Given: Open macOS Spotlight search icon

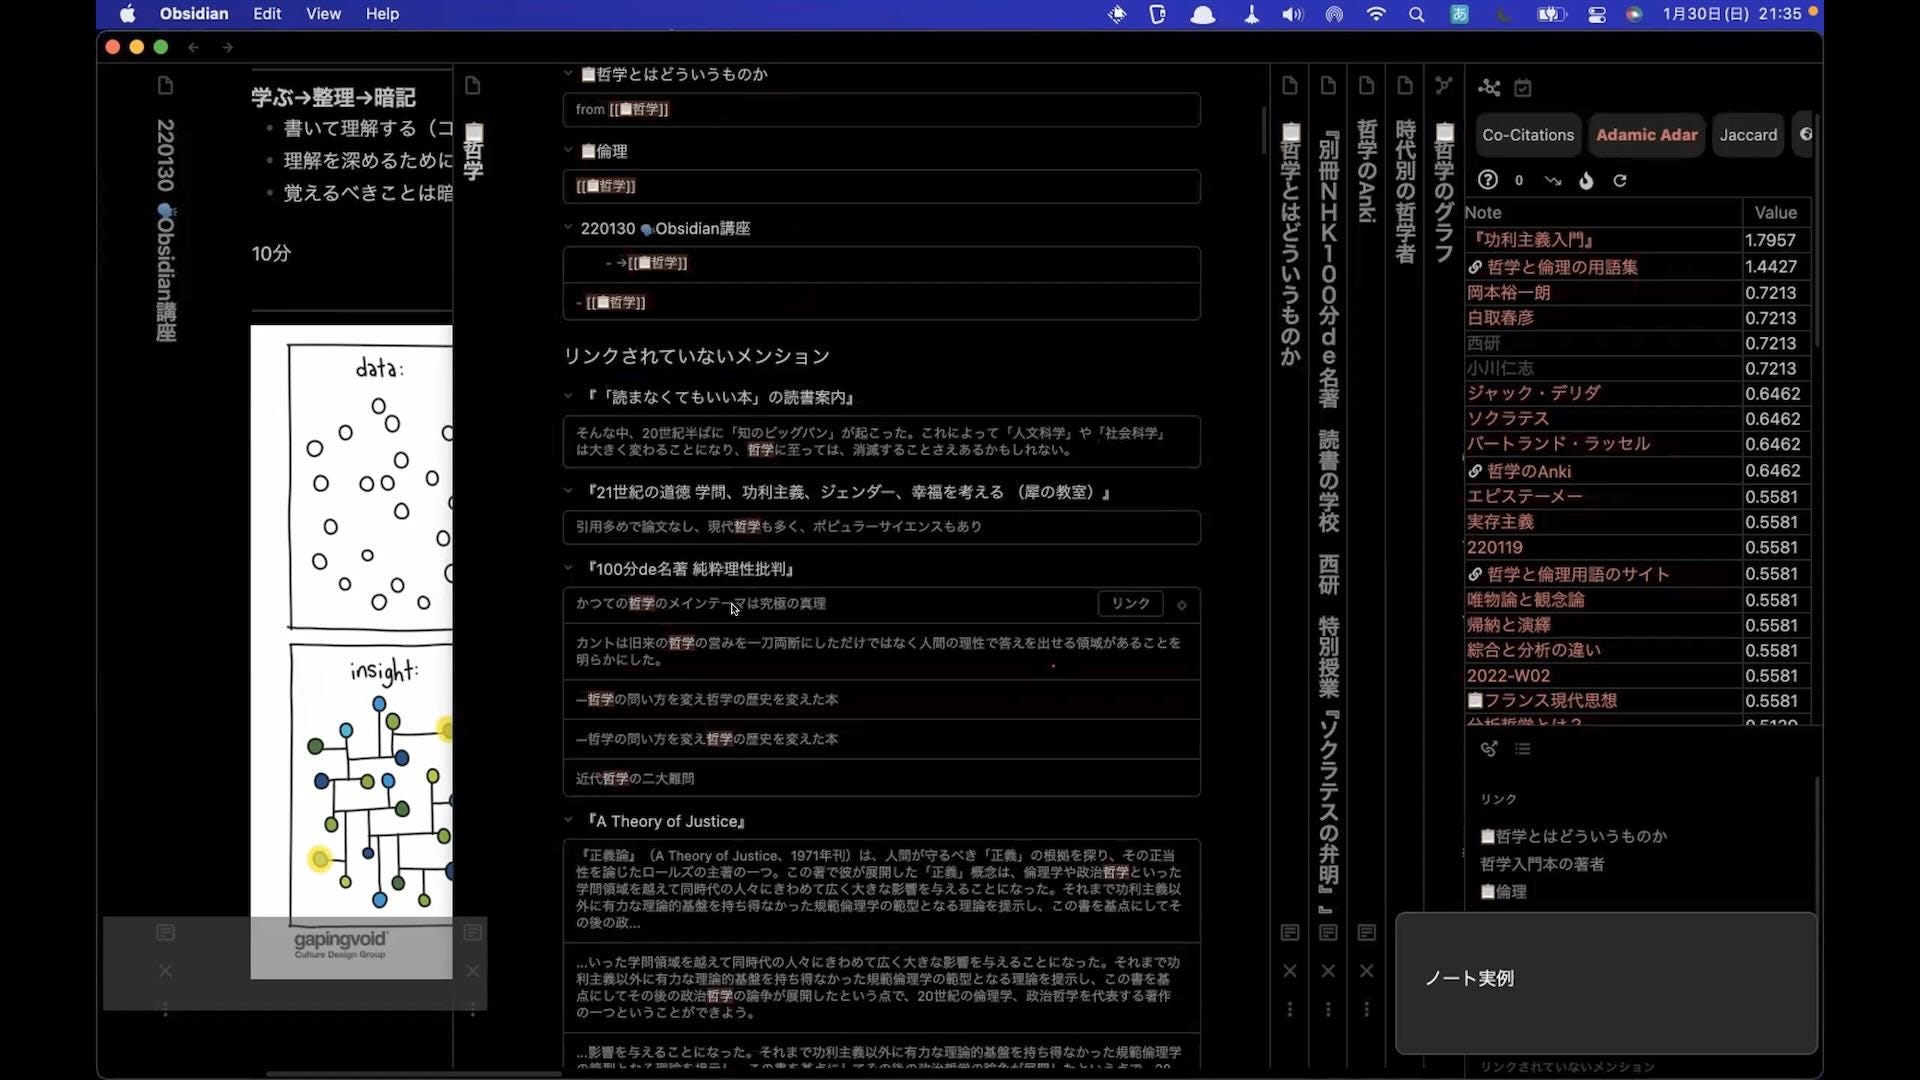Looking at the screenshot, I should (1416, 14).
